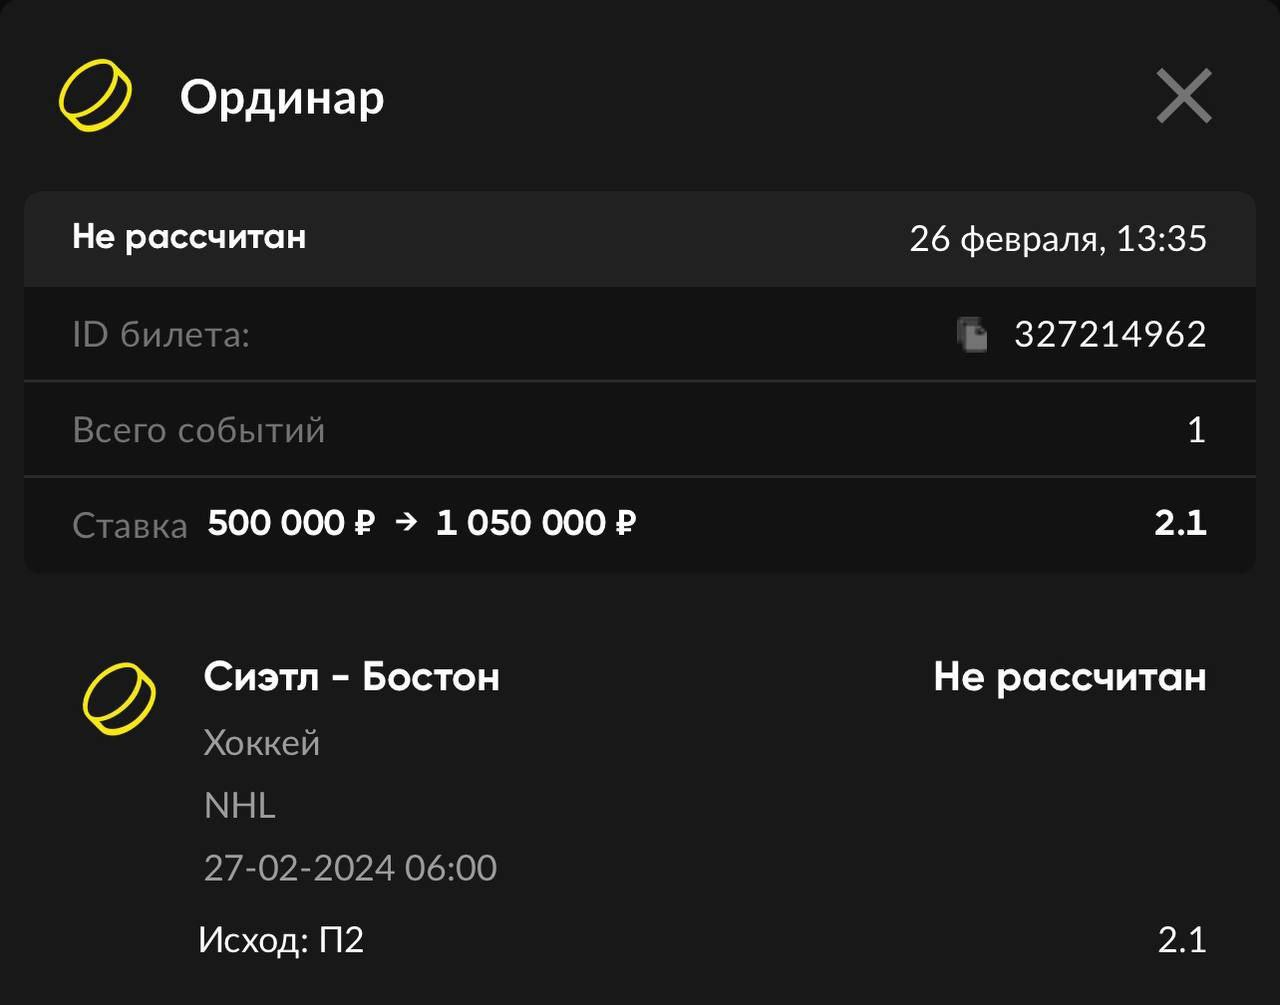The width and height of the screenshot is (1280, 1005).
Task: Click the copy ticket ID icon
Action: [971, 334]
